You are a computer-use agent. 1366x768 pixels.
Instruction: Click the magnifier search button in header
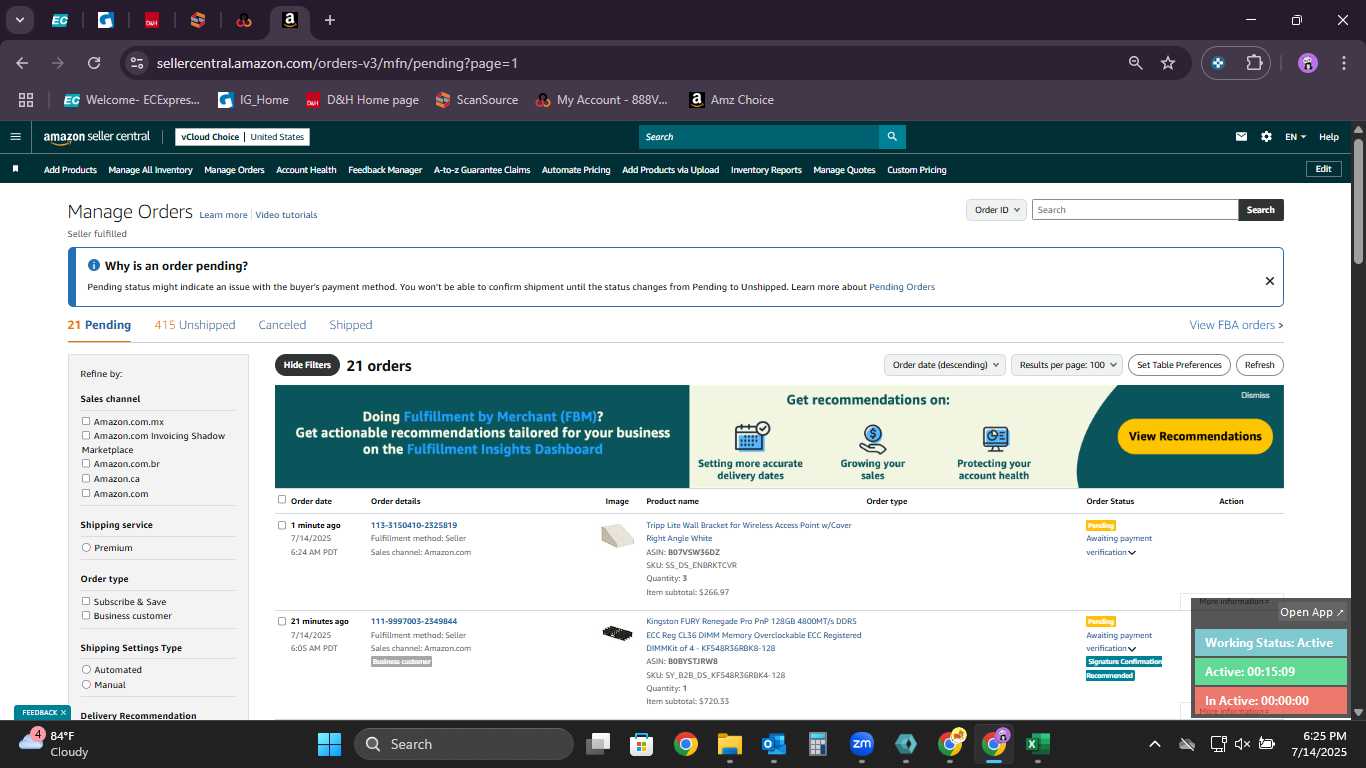(x=892, y=137)
